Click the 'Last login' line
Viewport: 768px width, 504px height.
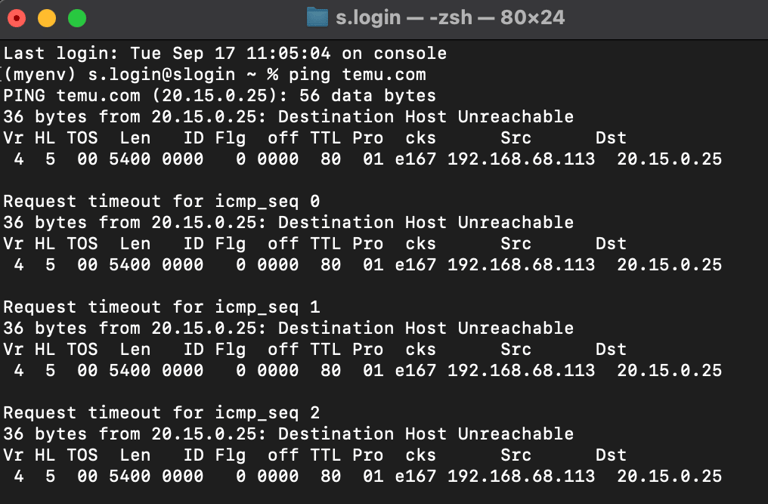(x=225, y=53)
